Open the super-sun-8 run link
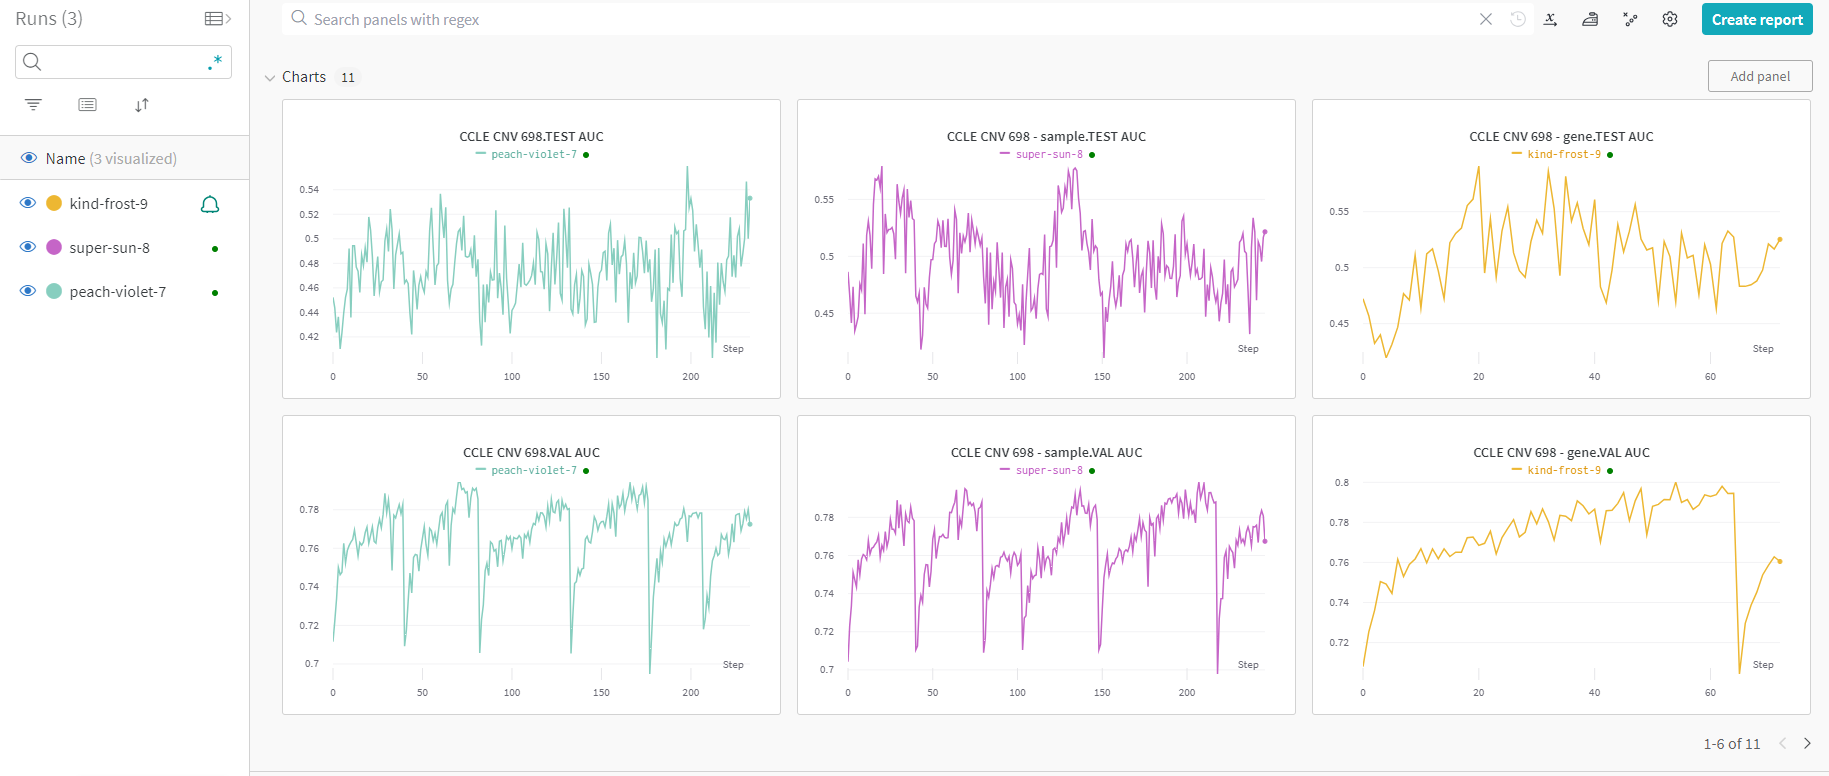 tap(110, 248)
